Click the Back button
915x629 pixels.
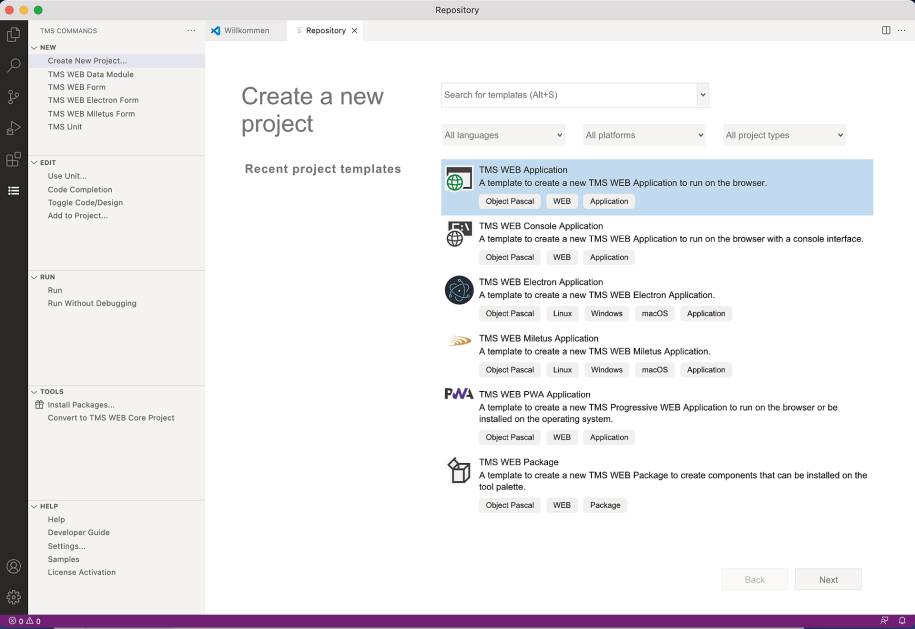[x=755, y=579]
